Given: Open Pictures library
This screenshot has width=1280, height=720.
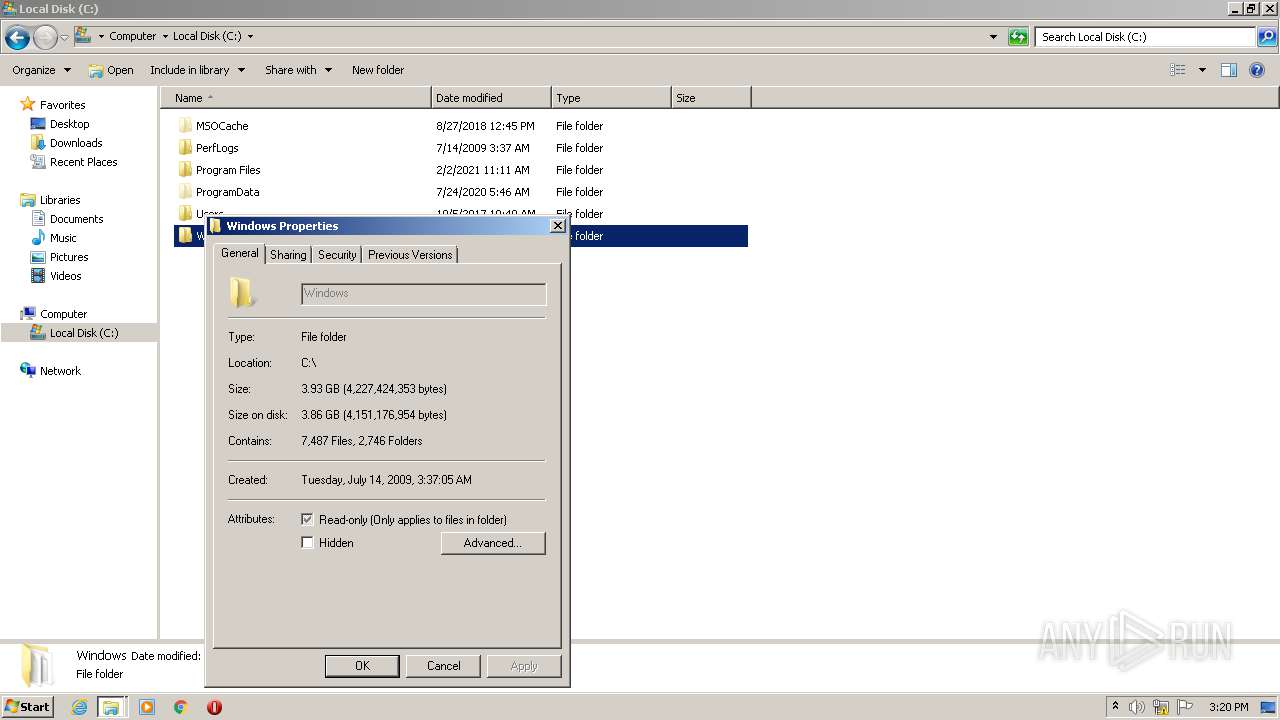Looking at the screenshot, I should [69, 257].
